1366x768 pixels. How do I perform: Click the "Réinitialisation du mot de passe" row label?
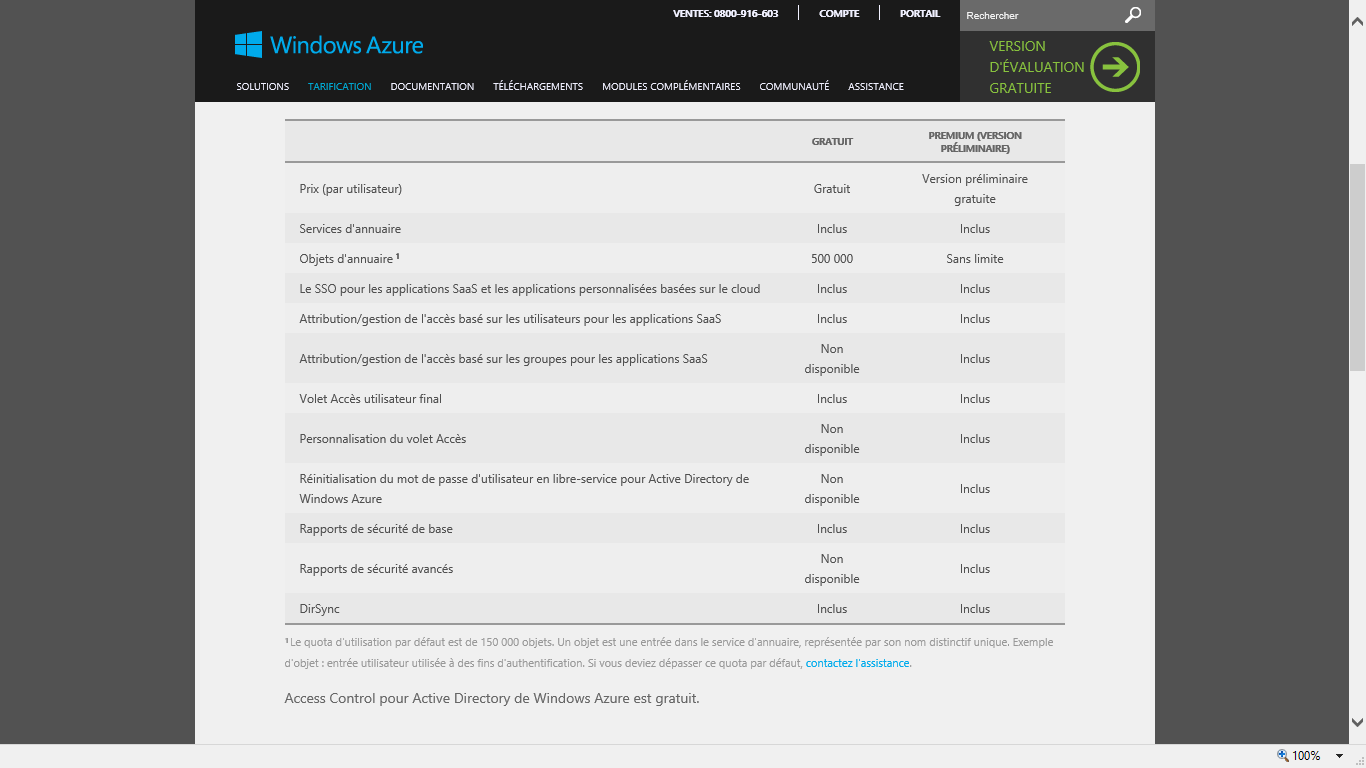pos(524,489)
